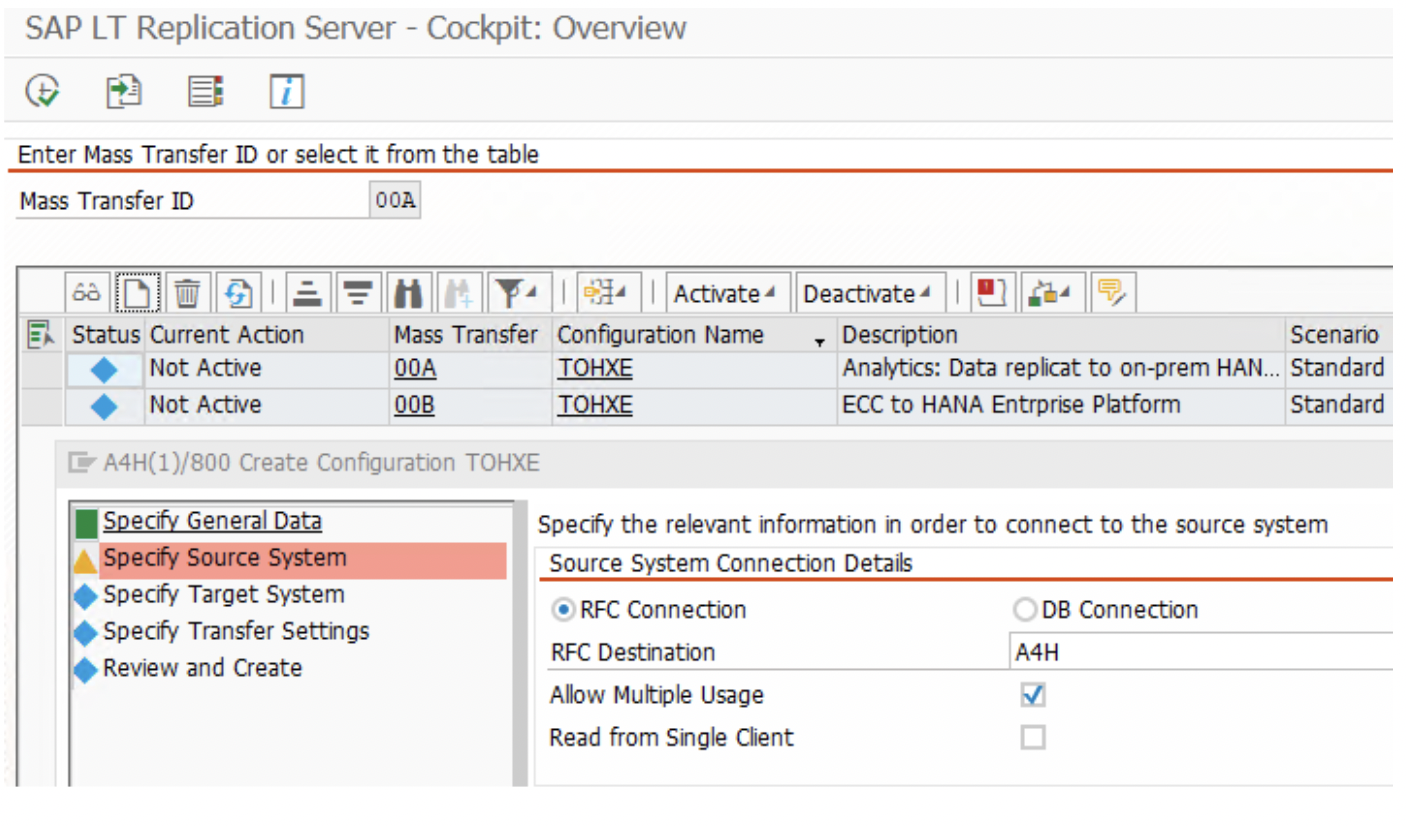Click Configuration Name column sort arrow

(x=821, y=342)
